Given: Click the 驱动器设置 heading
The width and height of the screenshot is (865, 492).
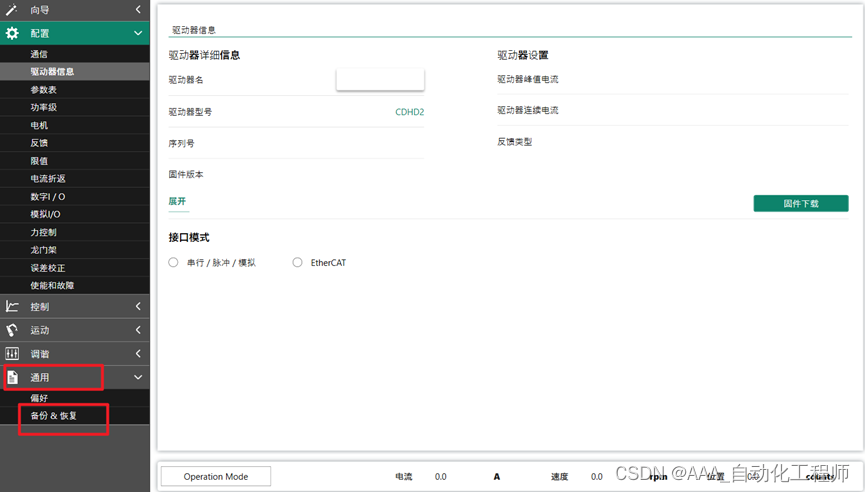Looking at the screenshot, I should 523,55.
